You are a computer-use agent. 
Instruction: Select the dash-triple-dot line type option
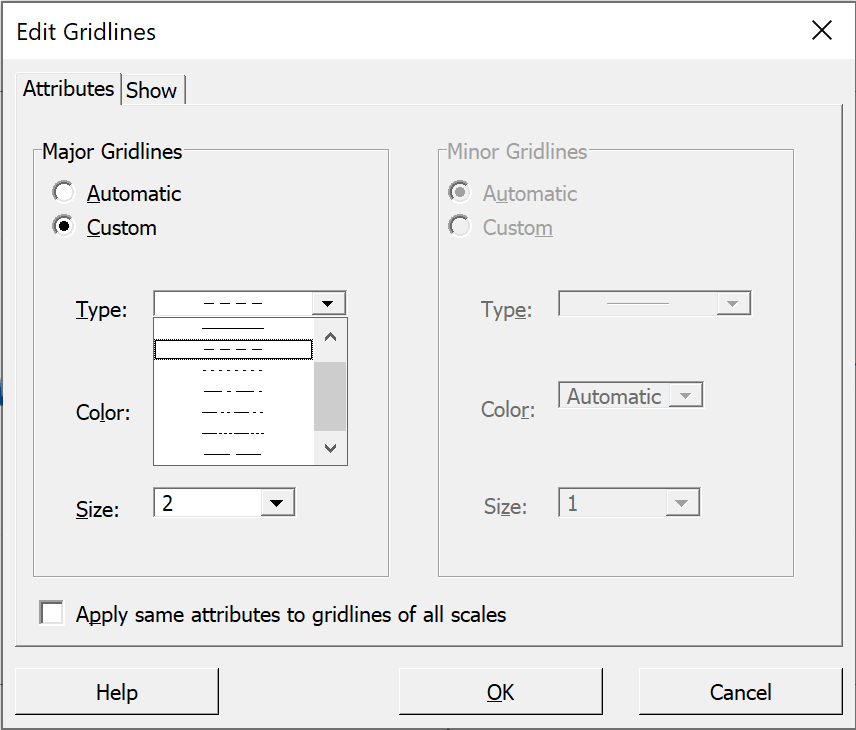(x=233, y=433)
